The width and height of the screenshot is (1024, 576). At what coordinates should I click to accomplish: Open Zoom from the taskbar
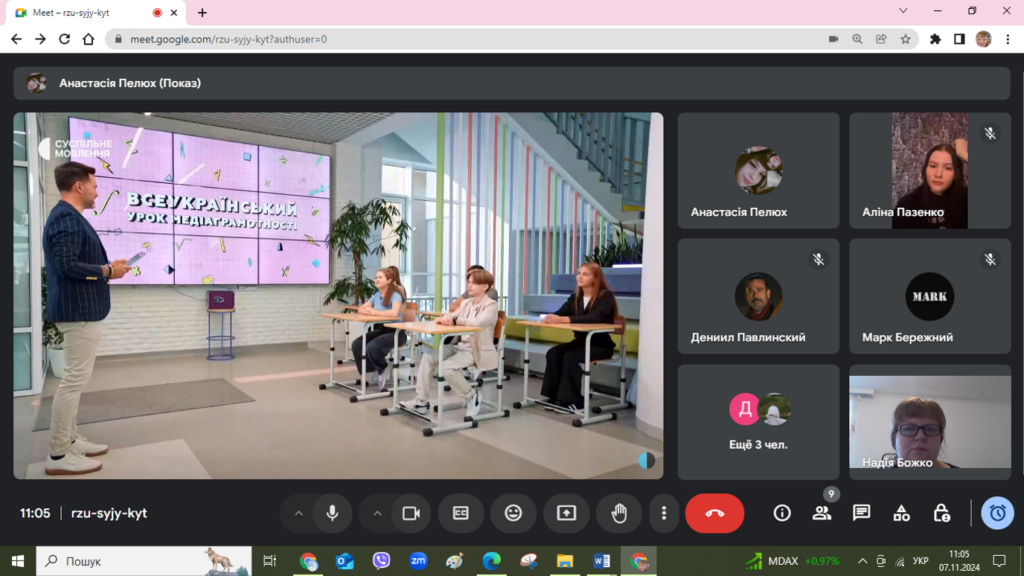[418, 561]
